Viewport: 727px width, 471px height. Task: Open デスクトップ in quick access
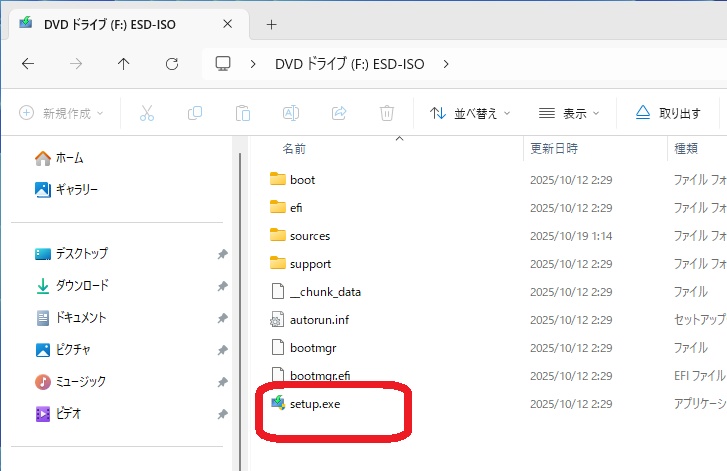tap(71, 254)
